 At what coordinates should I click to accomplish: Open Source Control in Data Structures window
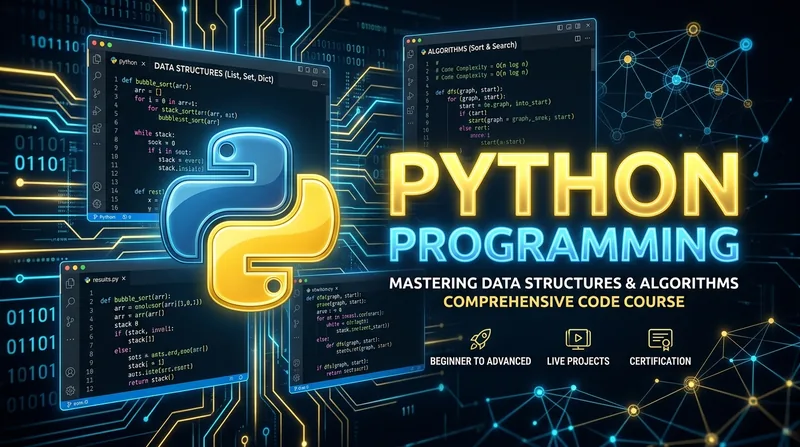coord(96,93)
